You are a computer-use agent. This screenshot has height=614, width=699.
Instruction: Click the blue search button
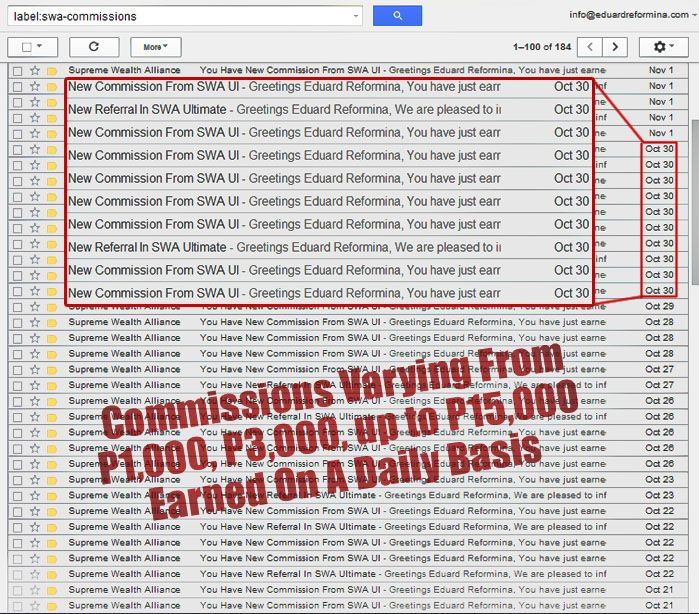pyautogui.click(x=397, y=16)
